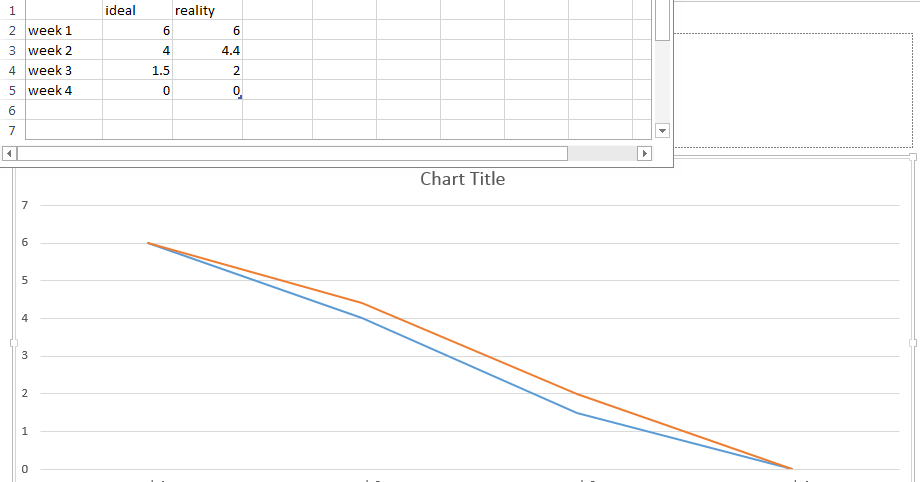Screen dimensions: 920x482
Task: Click the blue range-resize handle below reality column
Action: pos(240,98)
